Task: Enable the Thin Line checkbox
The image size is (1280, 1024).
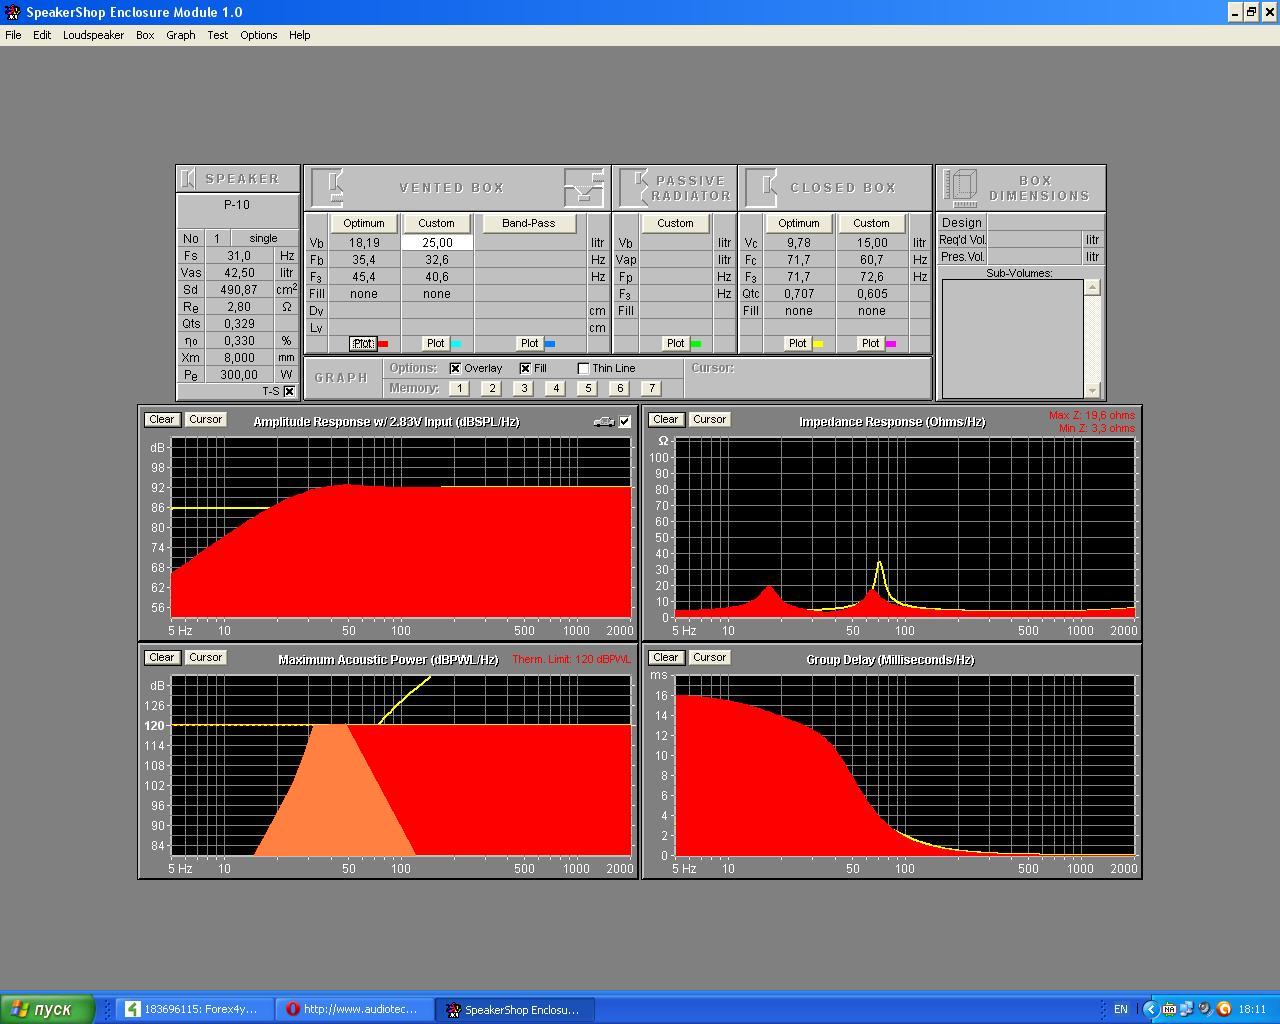Action: pyautogui.click(x=584, y=368)
